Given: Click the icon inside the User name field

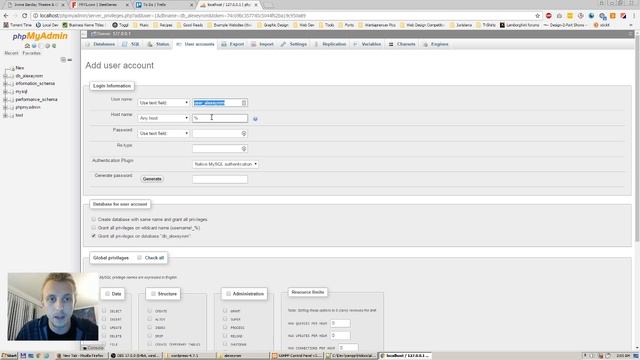Looking at the screenshot, I should point(244,103).
